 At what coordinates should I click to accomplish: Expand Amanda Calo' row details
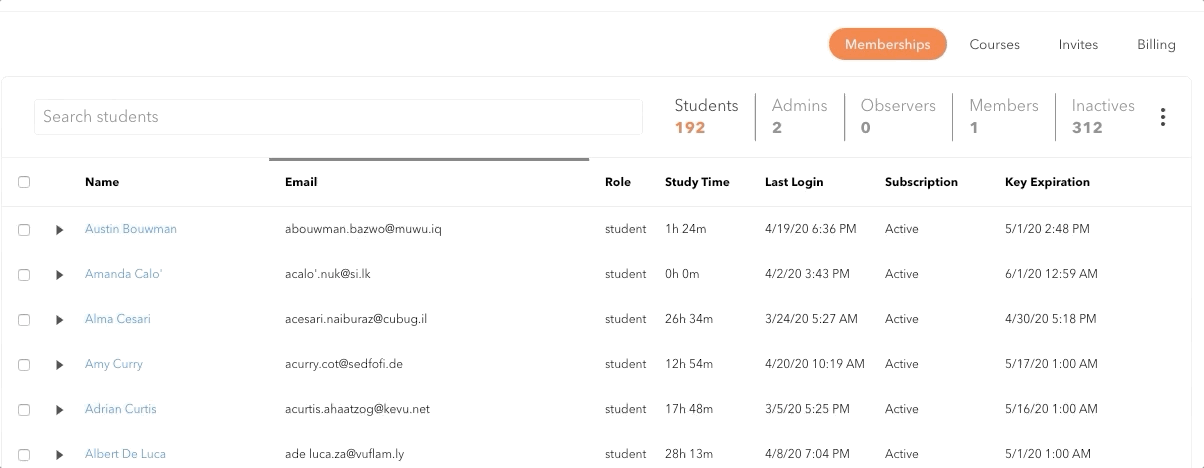60,275
